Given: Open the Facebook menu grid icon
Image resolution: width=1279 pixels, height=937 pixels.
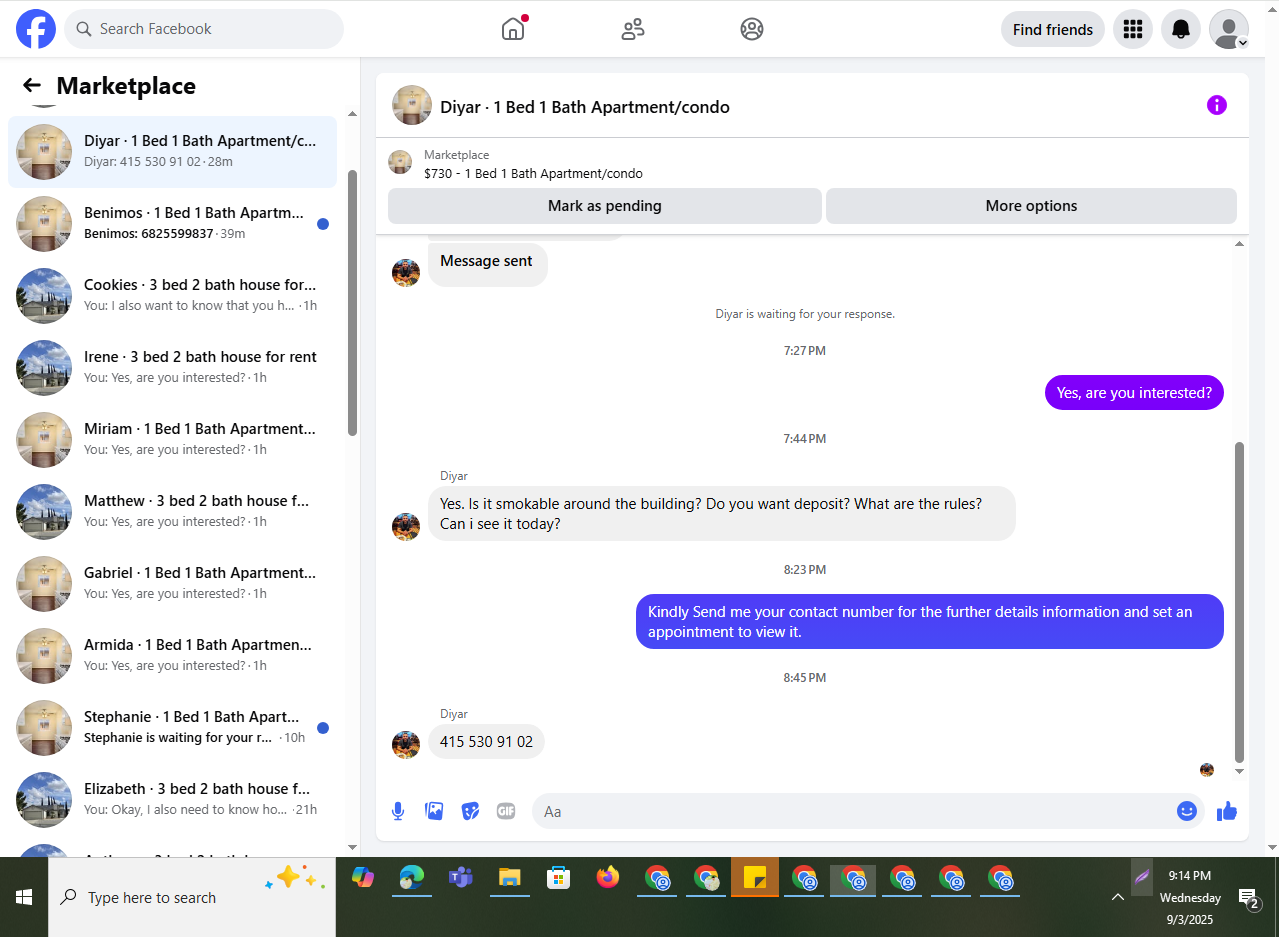Looking at the screenshot, I should click(1133, 29).
